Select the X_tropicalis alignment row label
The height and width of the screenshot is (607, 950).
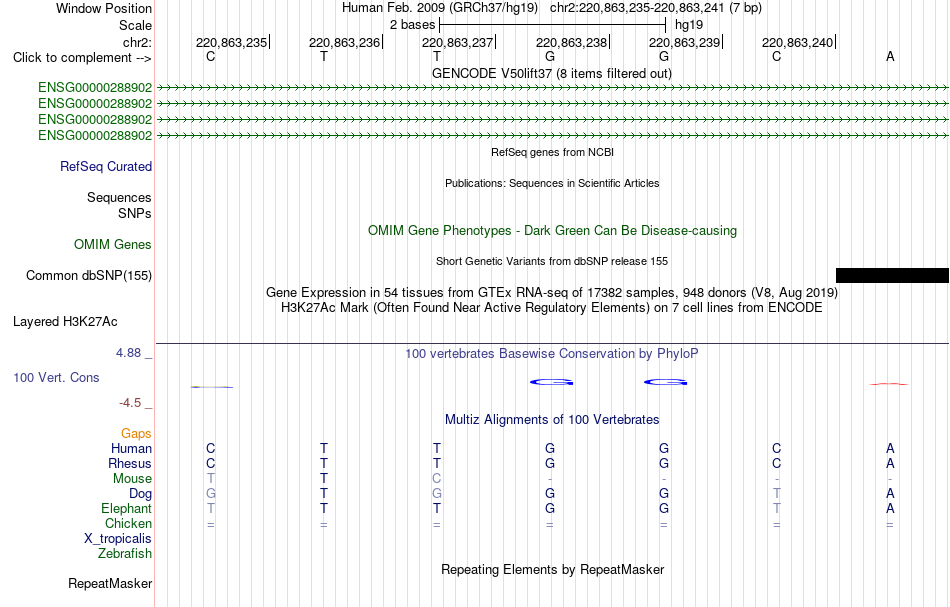coord(118,539)
